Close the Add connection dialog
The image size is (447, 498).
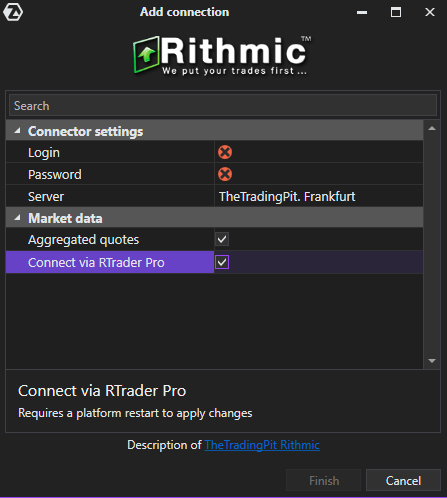[x=430, y=12]
